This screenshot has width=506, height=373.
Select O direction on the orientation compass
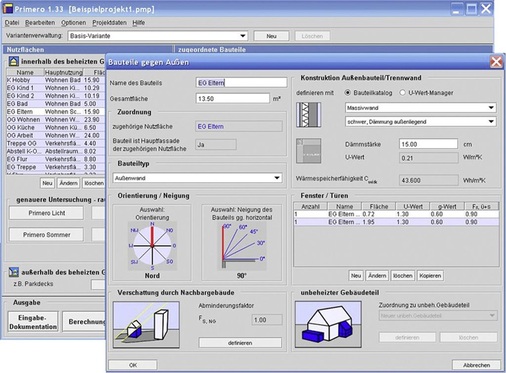point(174,246)
